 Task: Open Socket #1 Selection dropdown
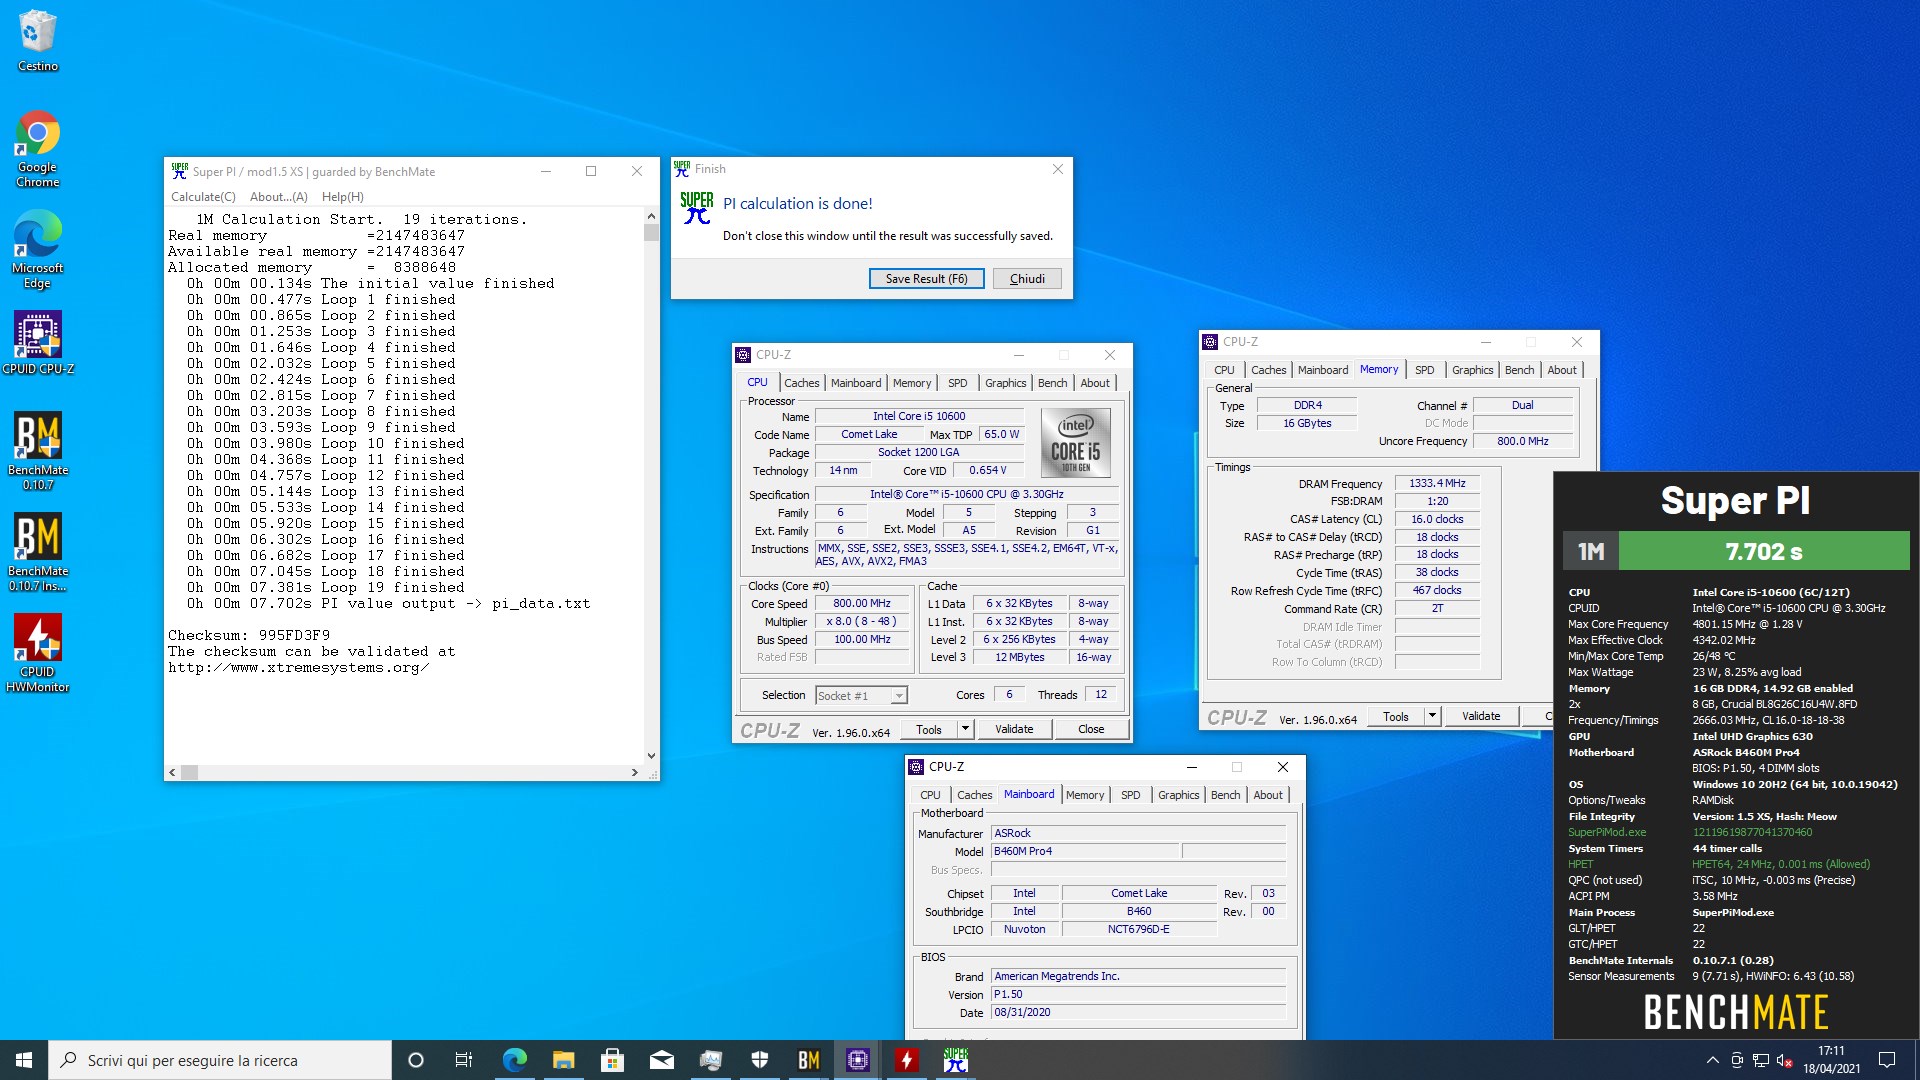(x=861, y=696)
